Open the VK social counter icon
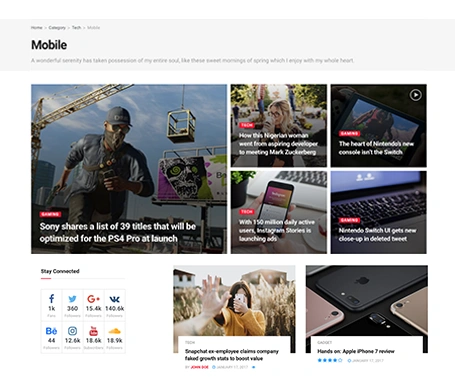The image size is (455, 385). (114, 299)
